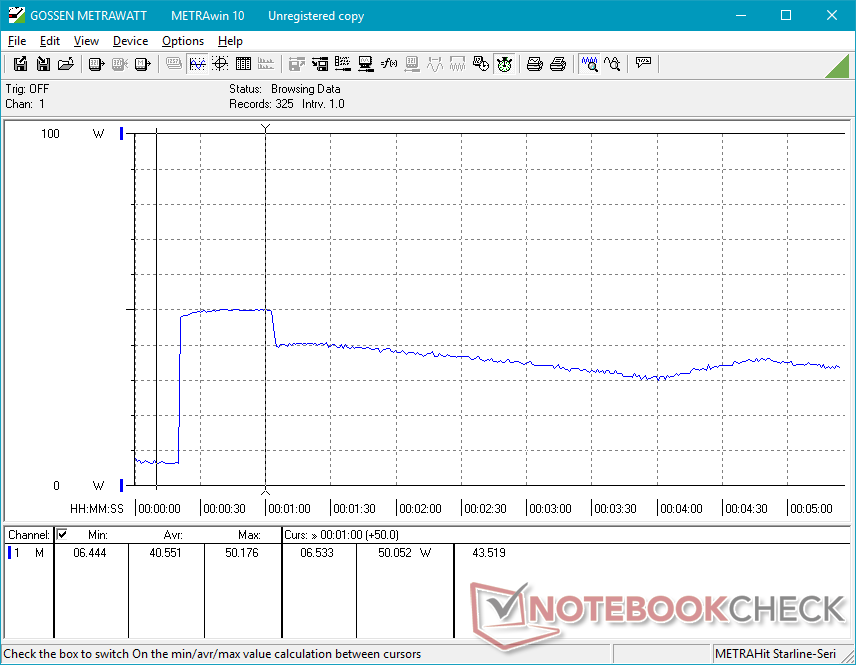Open a file with the folder icon
The height and width of the screenshot is (665, 856).
pos(66,64)
